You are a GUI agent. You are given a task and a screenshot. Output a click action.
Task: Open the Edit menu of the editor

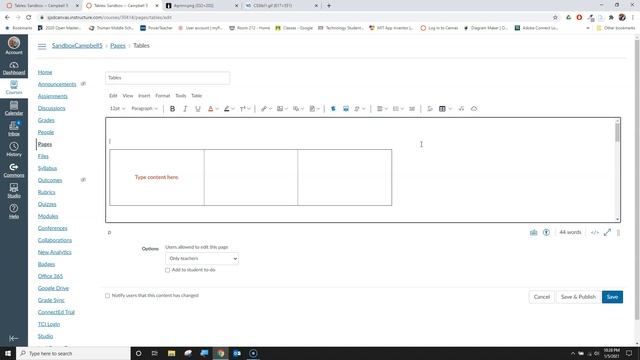click(113, 96)
